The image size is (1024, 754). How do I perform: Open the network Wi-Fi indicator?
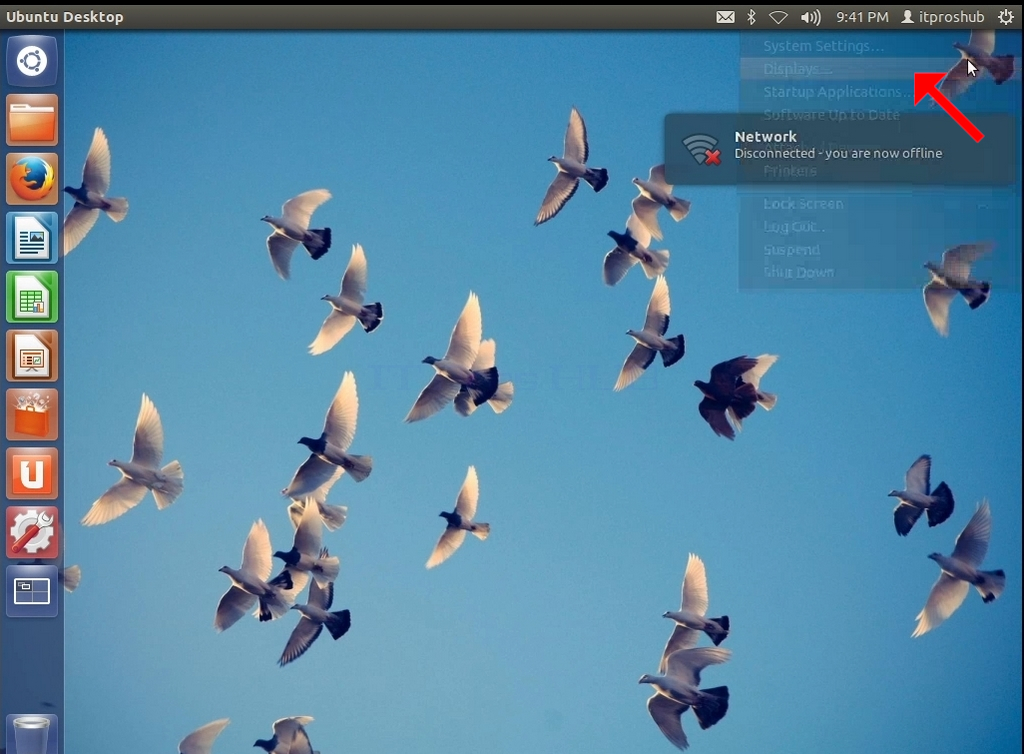tap(778, 18)
